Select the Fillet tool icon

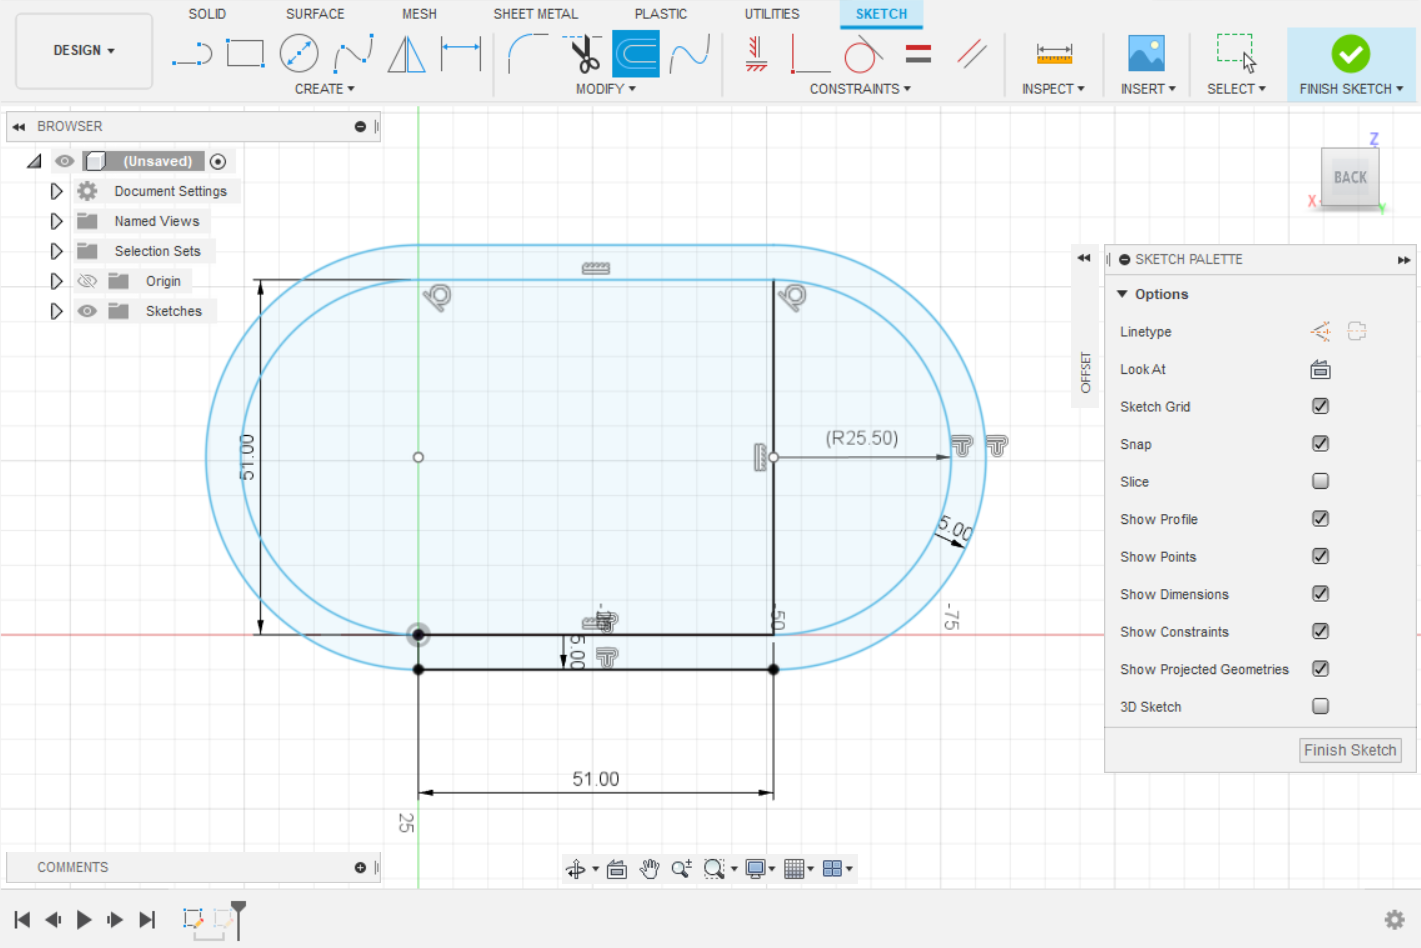coord(527,54)
